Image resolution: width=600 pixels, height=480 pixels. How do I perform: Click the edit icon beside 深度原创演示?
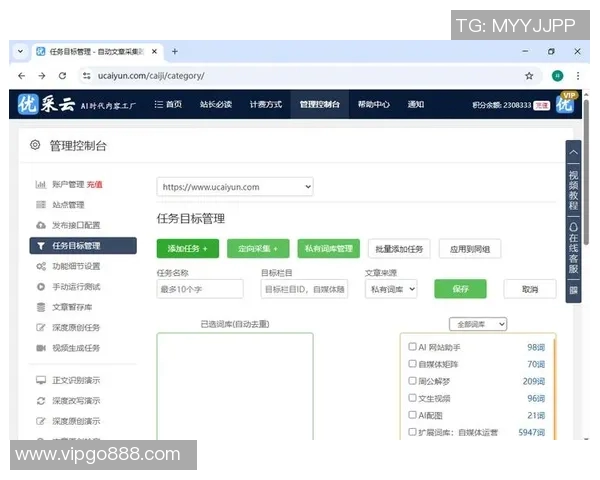[x=41, y=421]
